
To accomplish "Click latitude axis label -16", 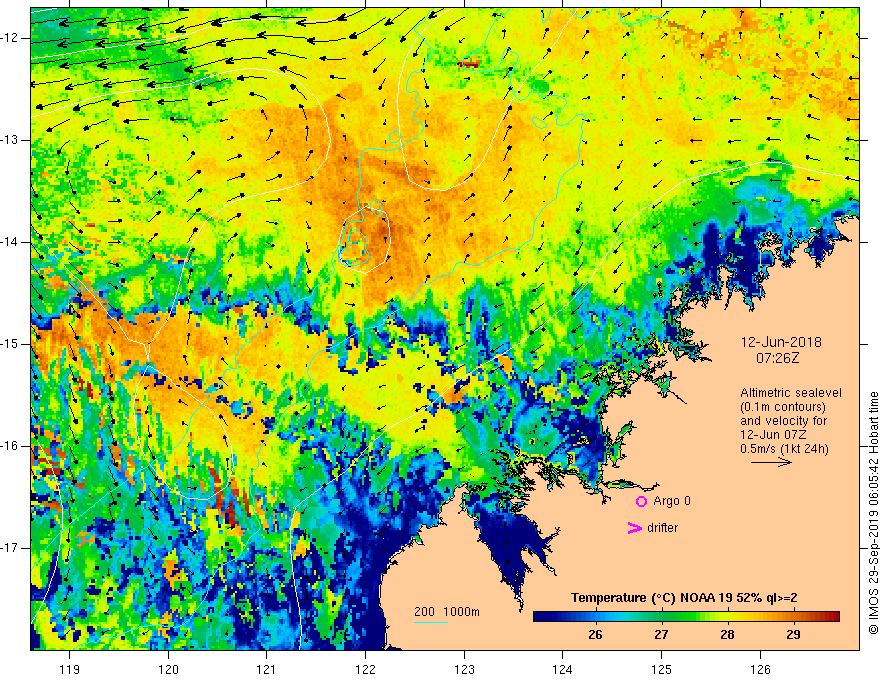I will pos(10,446).
